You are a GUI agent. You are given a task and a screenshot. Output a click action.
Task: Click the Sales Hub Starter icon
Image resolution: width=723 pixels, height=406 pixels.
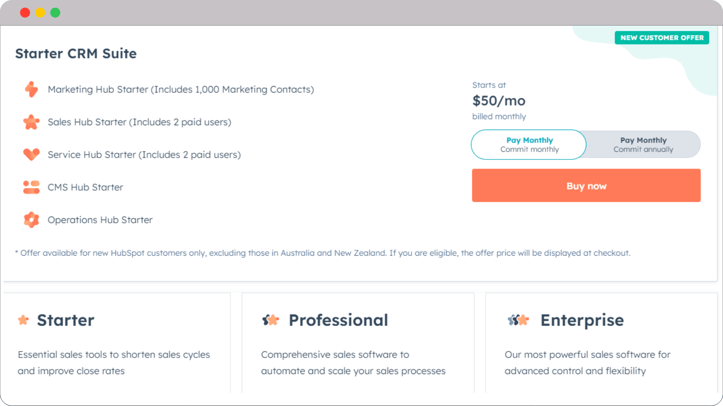[31, 122]
